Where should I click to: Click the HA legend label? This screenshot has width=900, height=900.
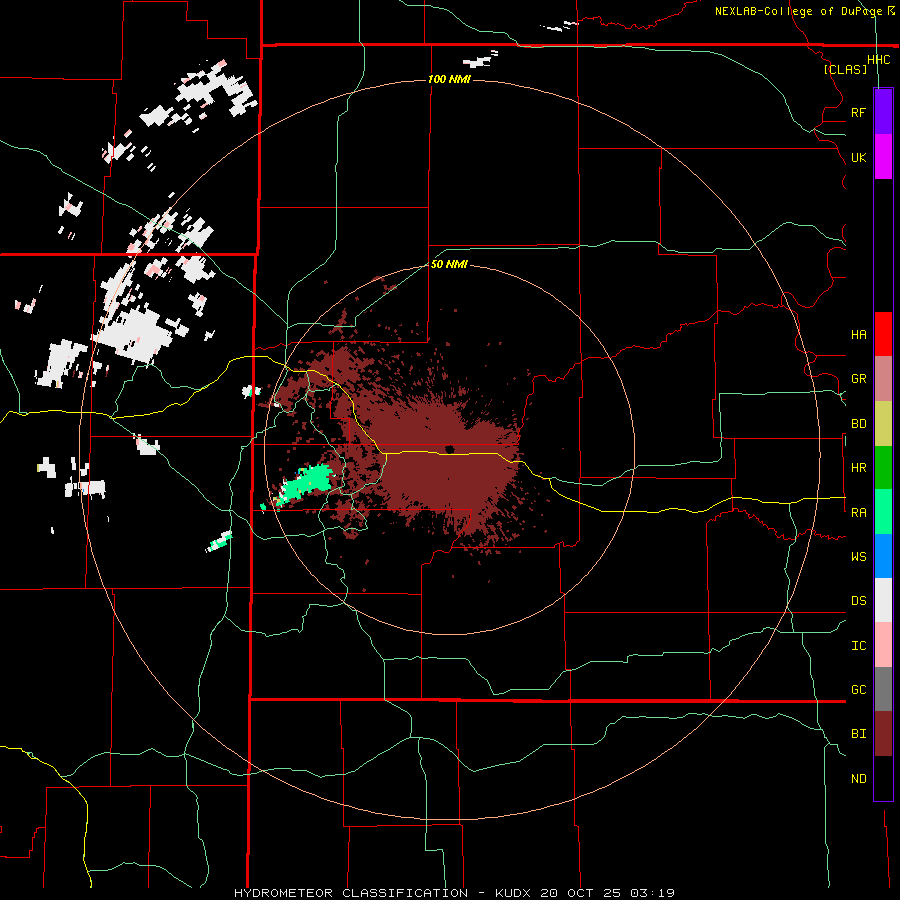pyautogui.click(x=858, y=334)
